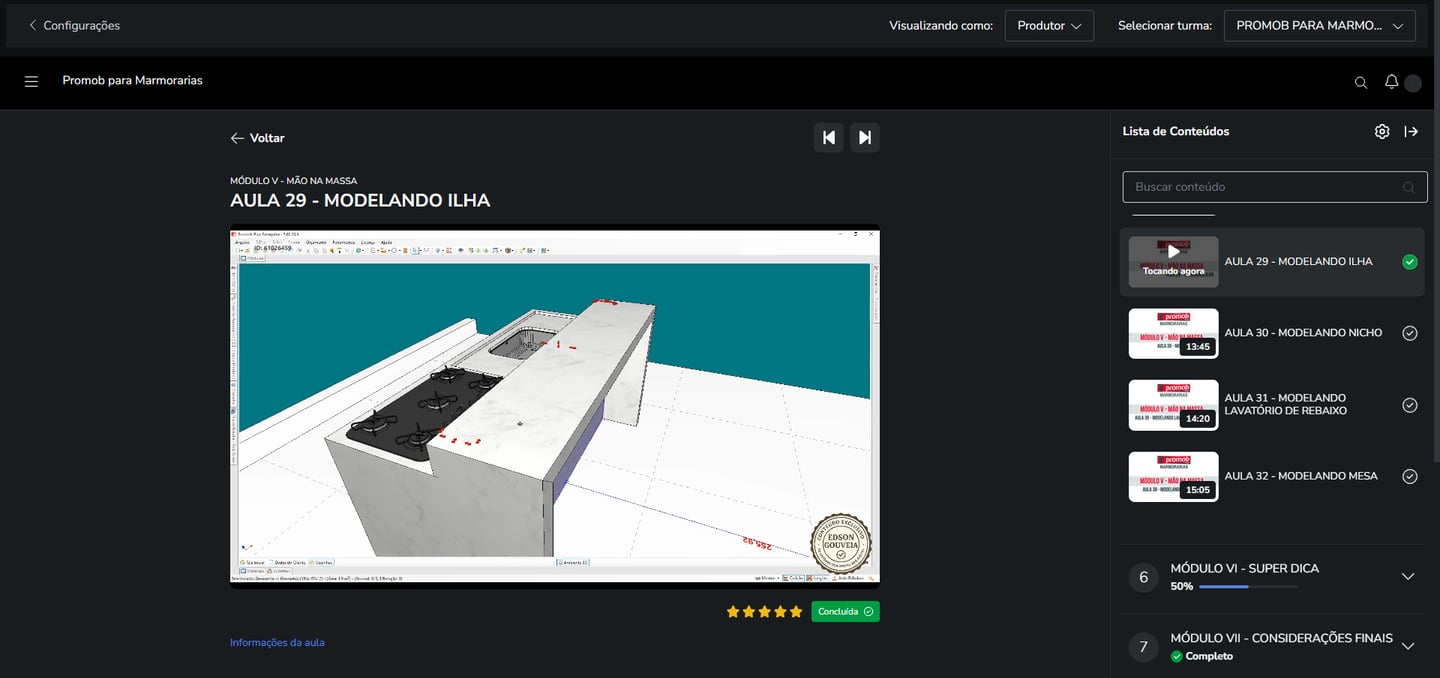The image size is (1440, 678).
Task: Collapse the content list panel
Action: [x=1411, y=131]
